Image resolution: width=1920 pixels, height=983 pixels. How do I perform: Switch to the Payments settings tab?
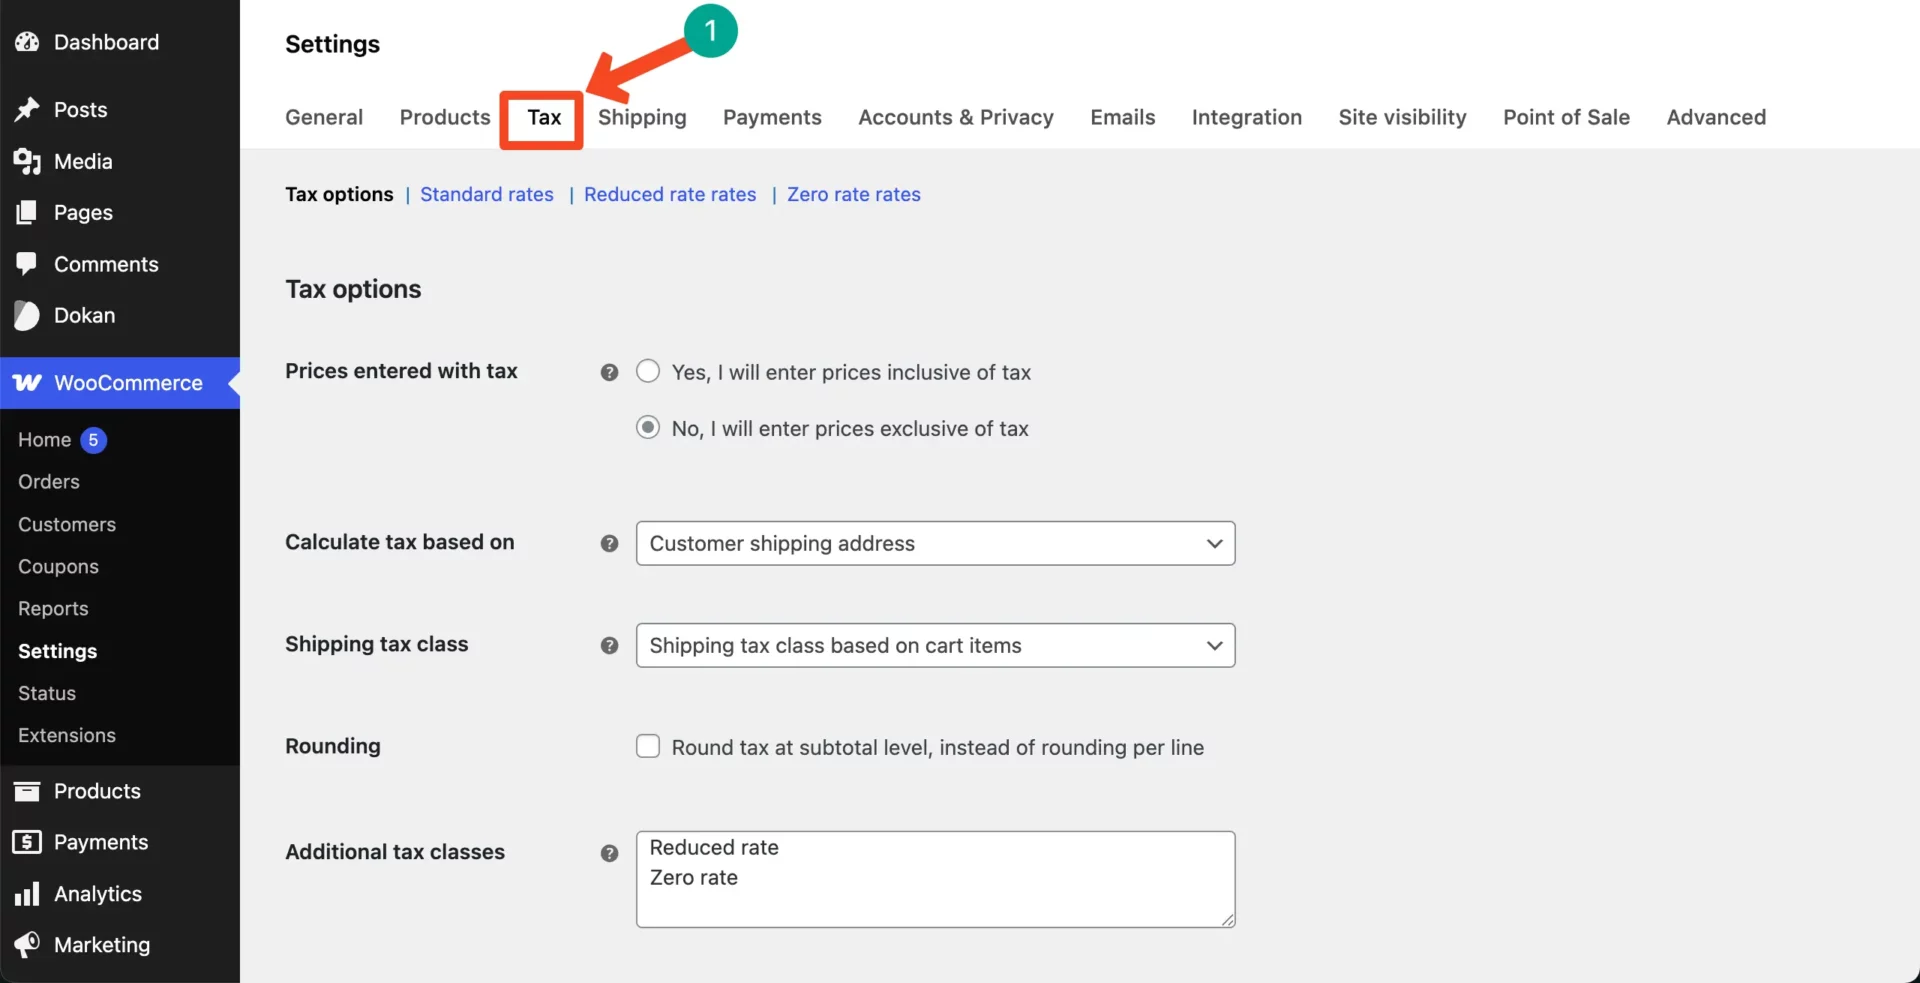click(x=772, y=118)
